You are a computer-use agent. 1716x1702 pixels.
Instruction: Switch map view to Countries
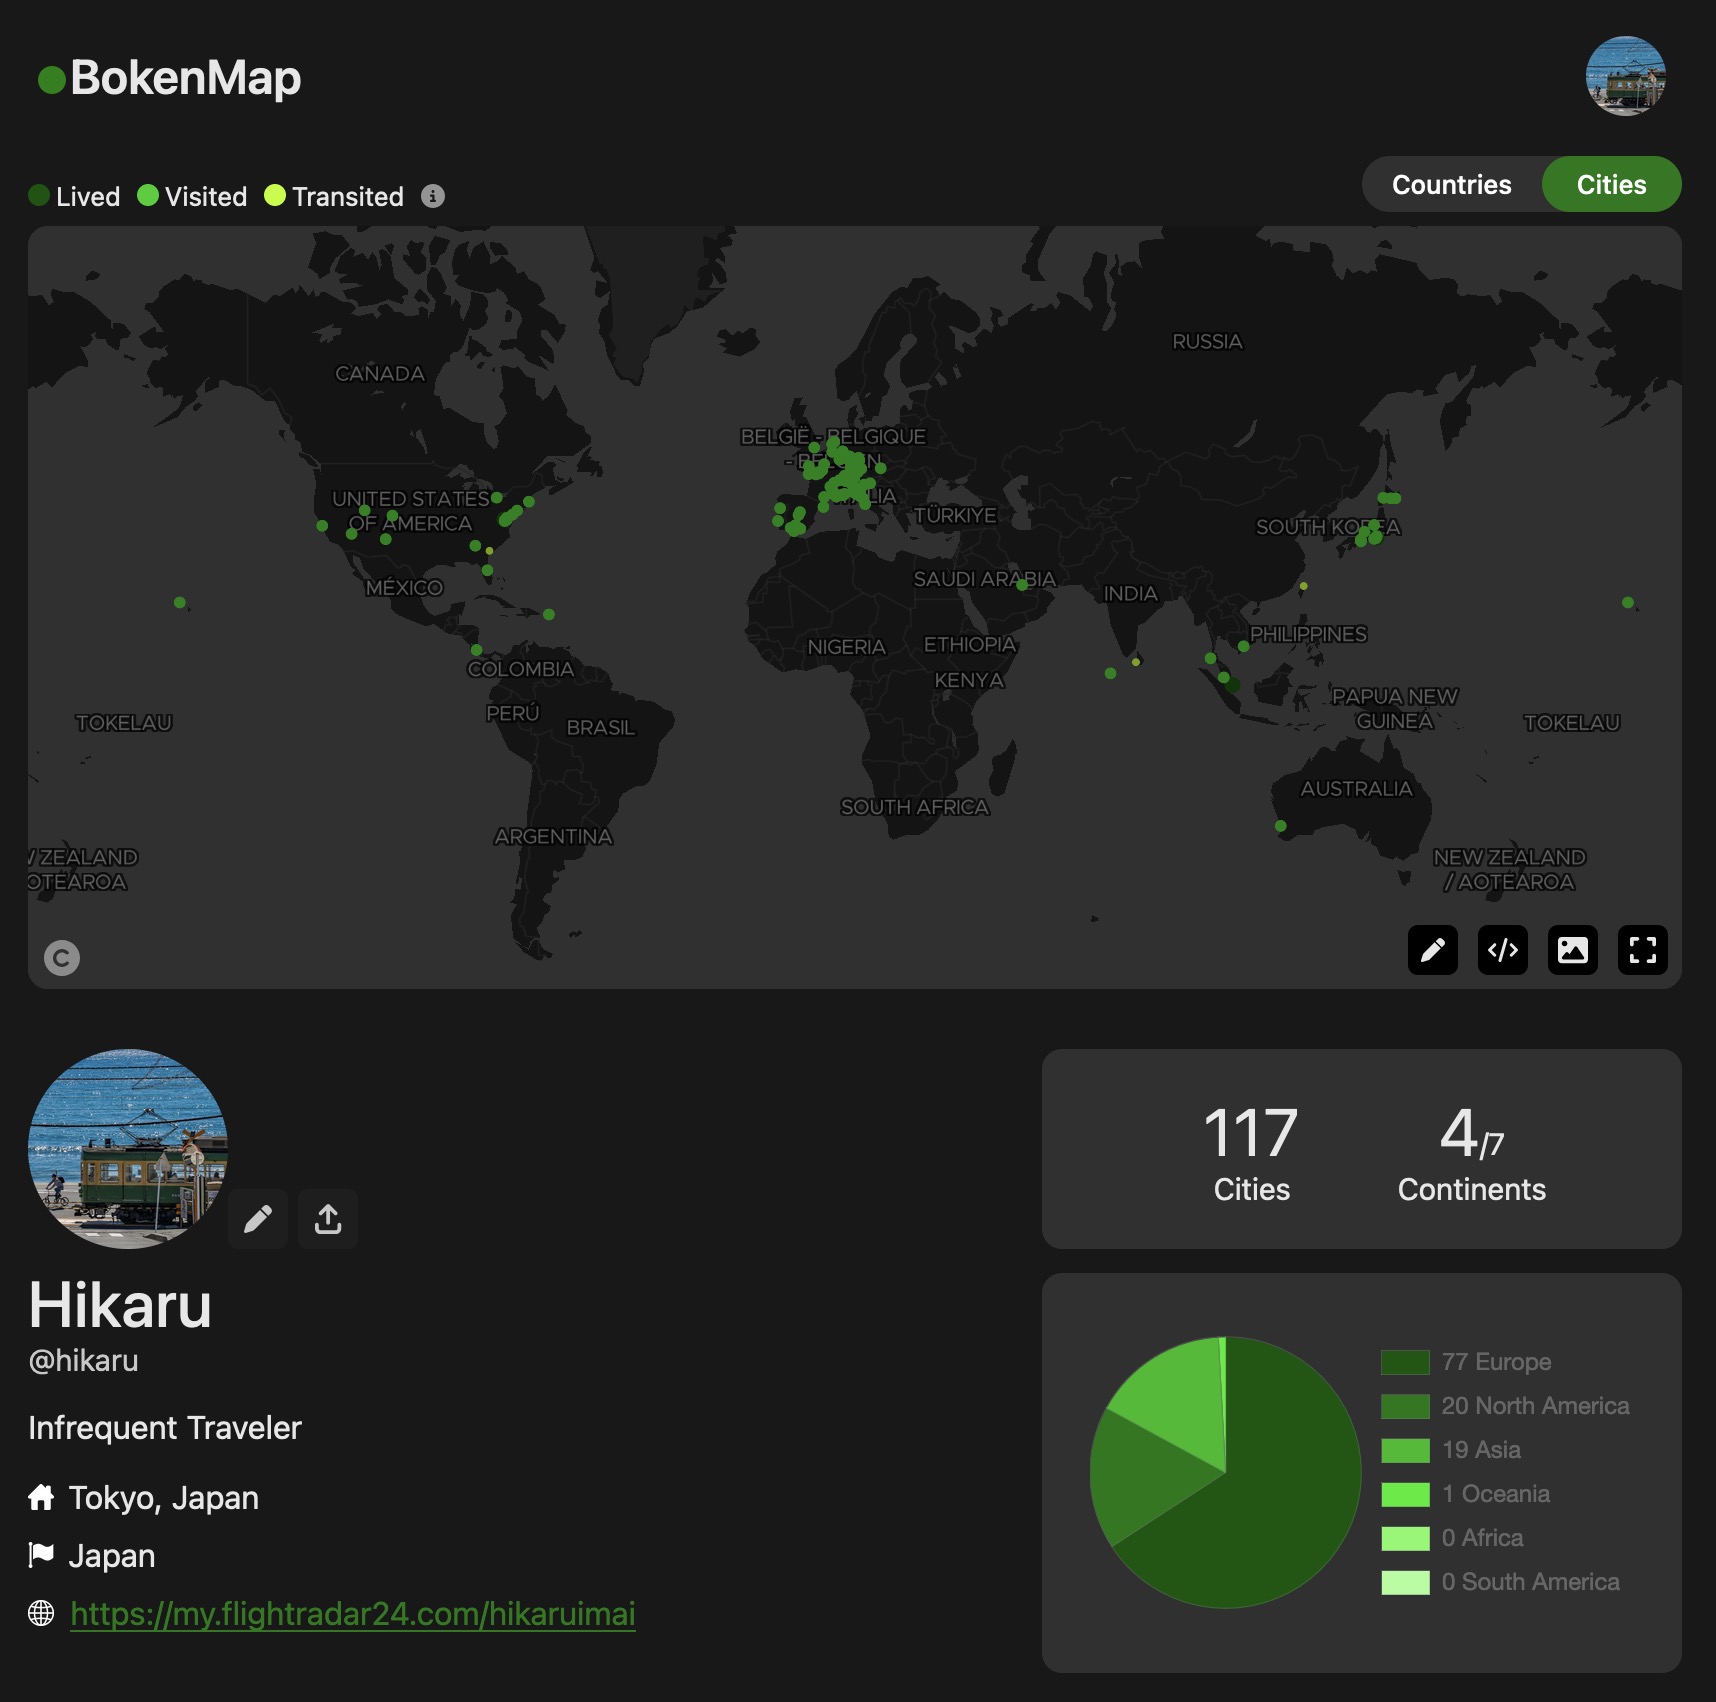[1451, 185]
